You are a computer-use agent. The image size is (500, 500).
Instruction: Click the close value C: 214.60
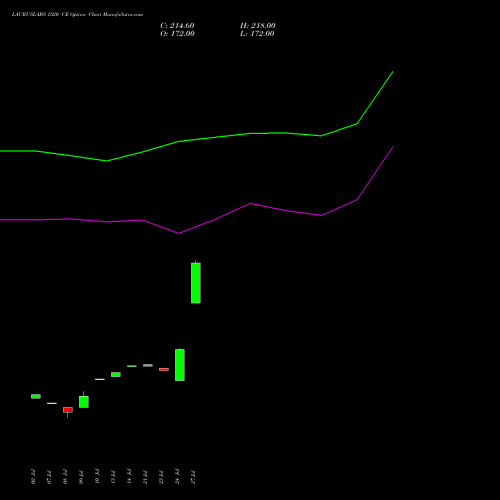(x=177, y=25)
